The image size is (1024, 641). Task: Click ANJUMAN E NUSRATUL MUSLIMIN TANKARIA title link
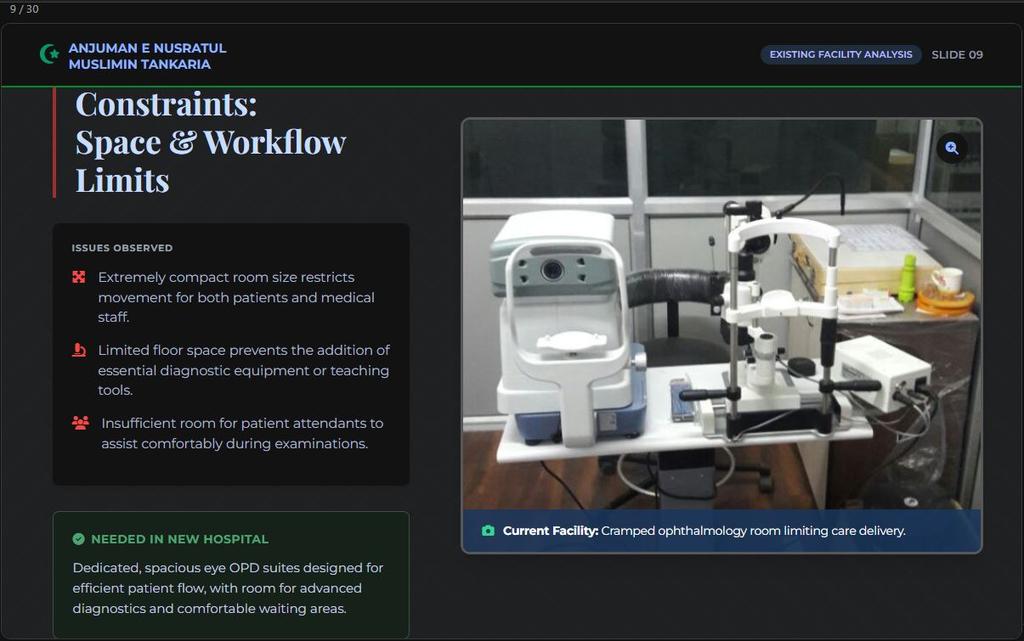(x=146, y=55)
